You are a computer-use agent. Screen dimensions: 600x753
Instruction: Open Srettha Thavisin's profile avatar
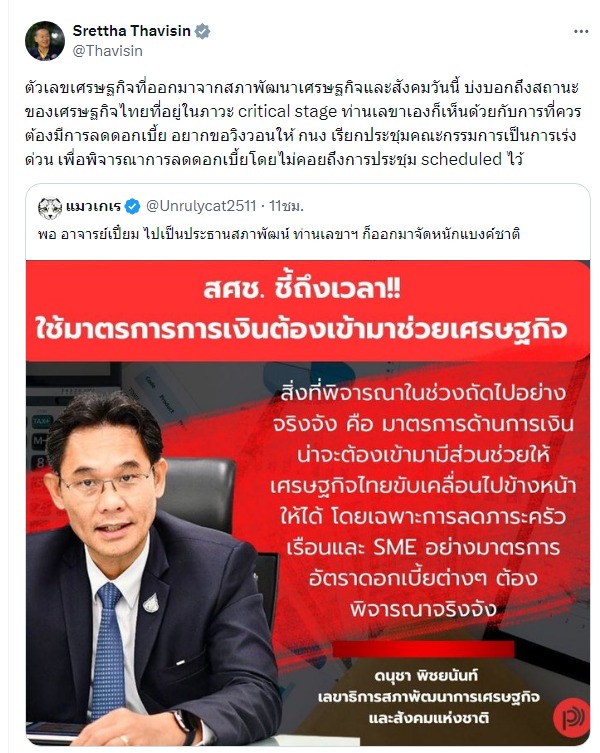point(45,41)
